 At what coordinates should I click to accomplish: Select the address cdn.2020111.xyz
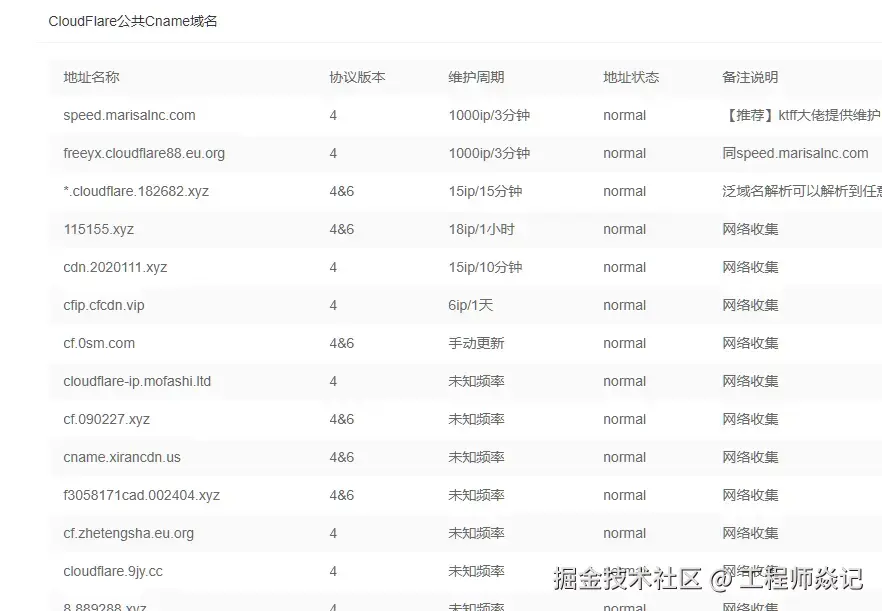pyautogui.click(x=115, y=267)
